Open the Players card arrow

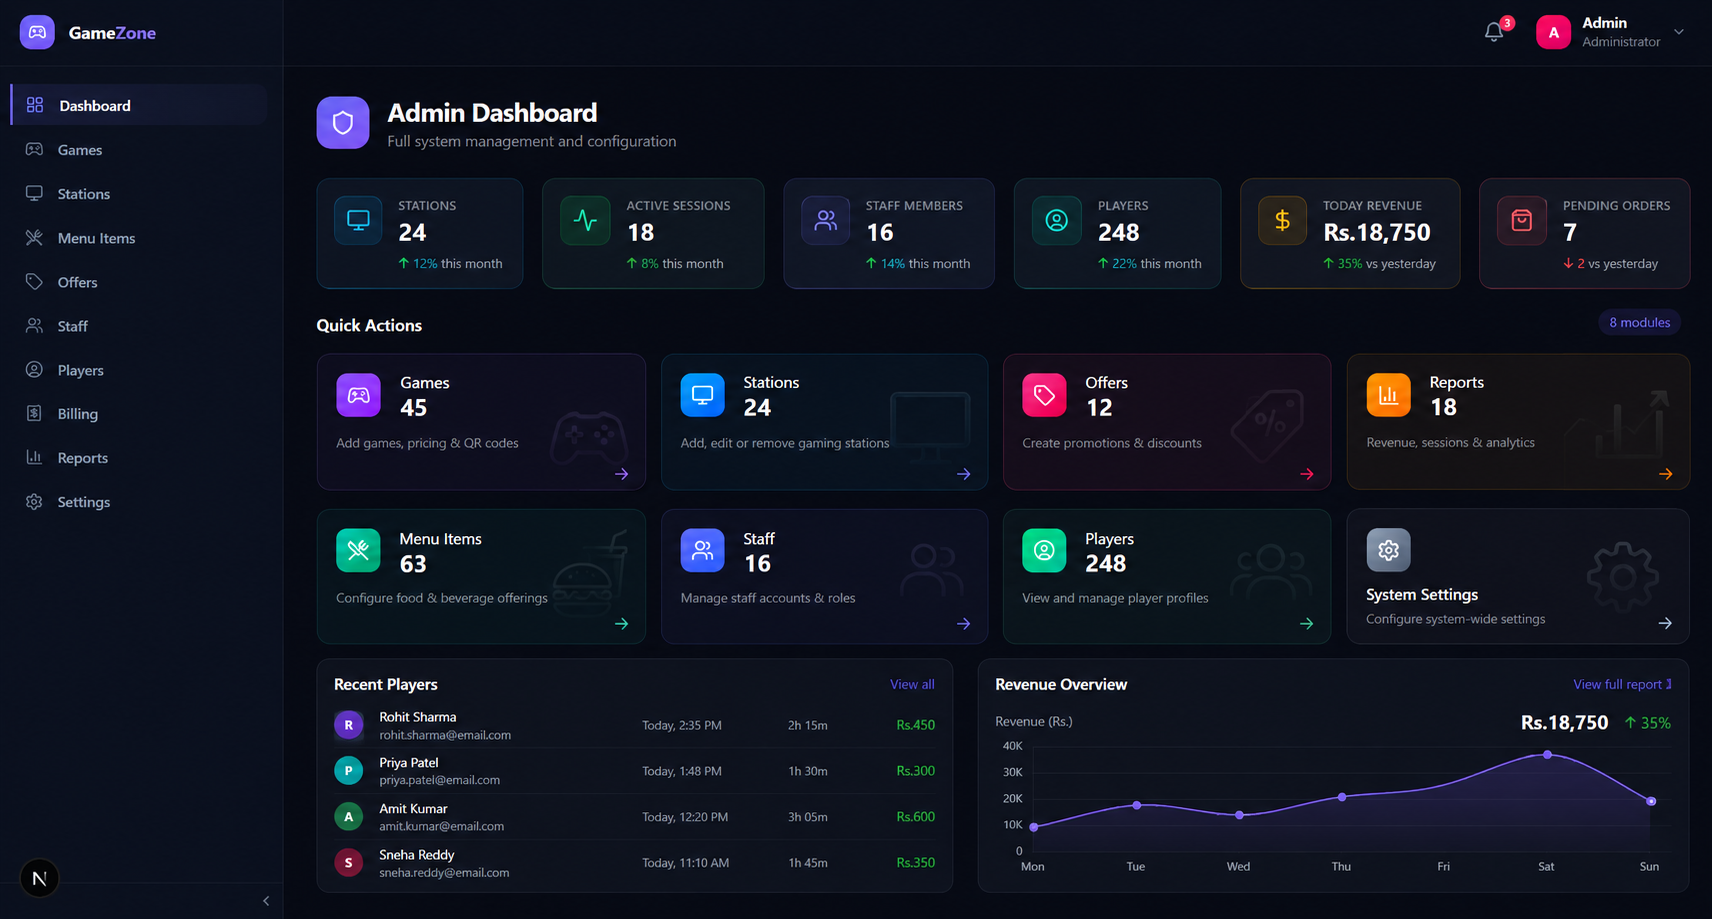click(1306, 623)
